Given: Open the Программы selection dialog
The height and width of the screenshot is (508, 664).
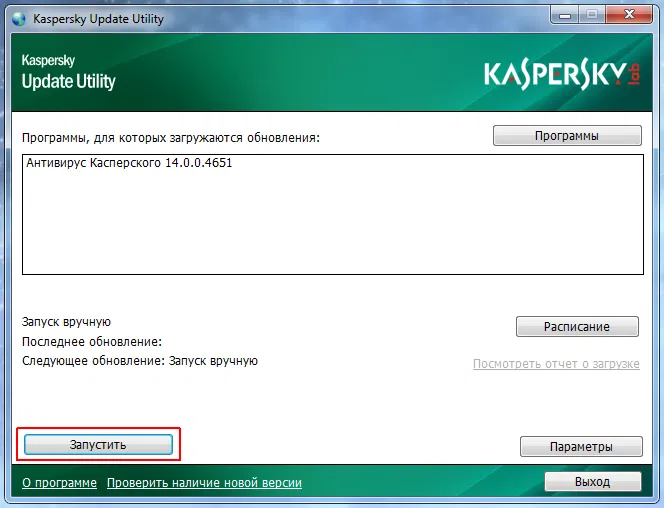Looking at the screenshot, I should (x=567, y=136).
